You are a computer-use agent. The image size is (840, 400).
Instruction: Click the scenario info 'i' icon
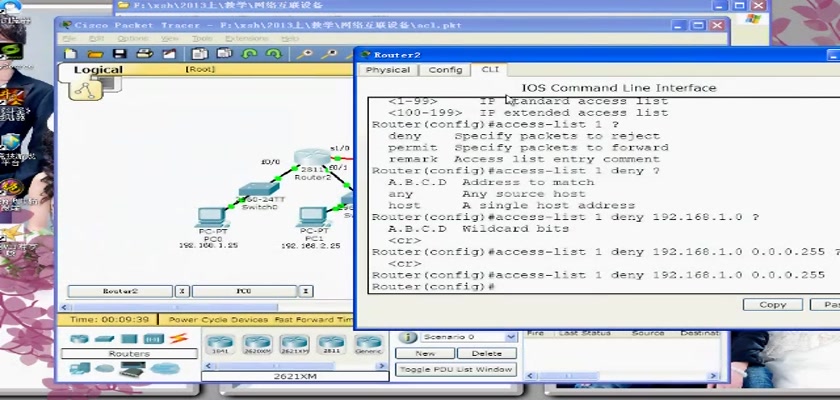(x=408, y=338)
